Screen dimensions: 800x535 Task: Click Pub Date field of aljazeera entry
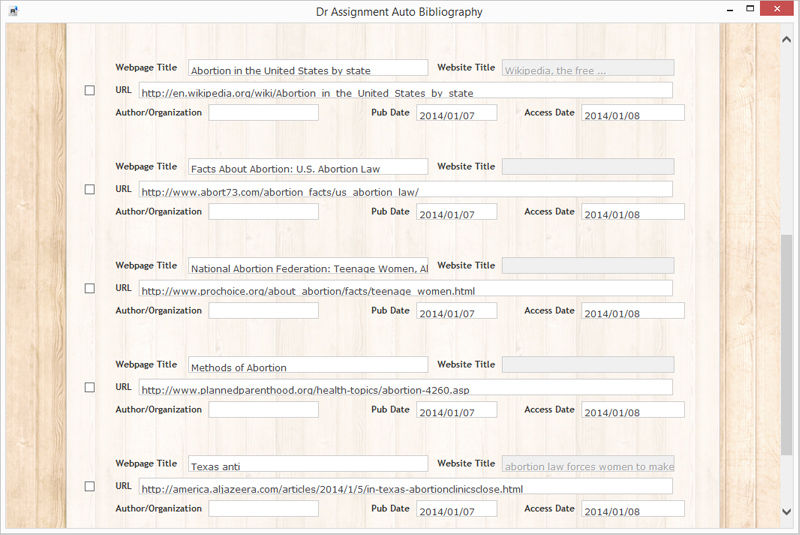(457, 508)
